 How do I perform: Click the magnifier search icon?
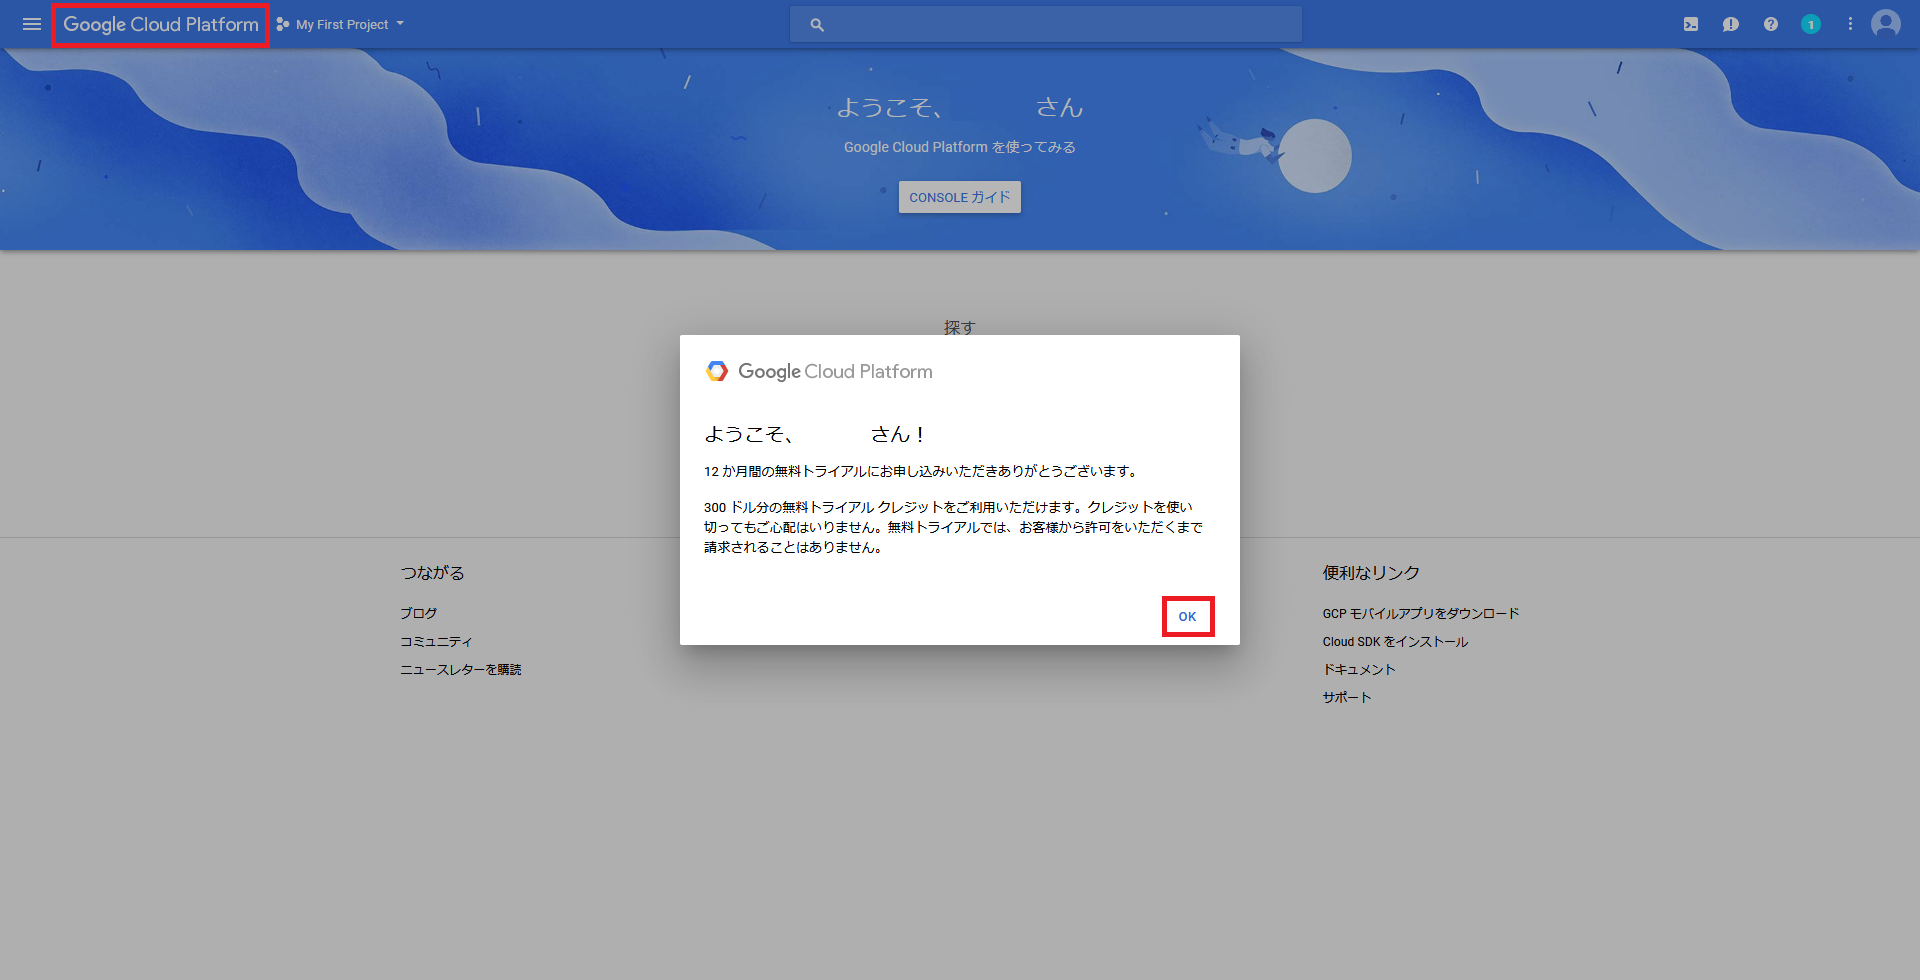tap(817, 24)
